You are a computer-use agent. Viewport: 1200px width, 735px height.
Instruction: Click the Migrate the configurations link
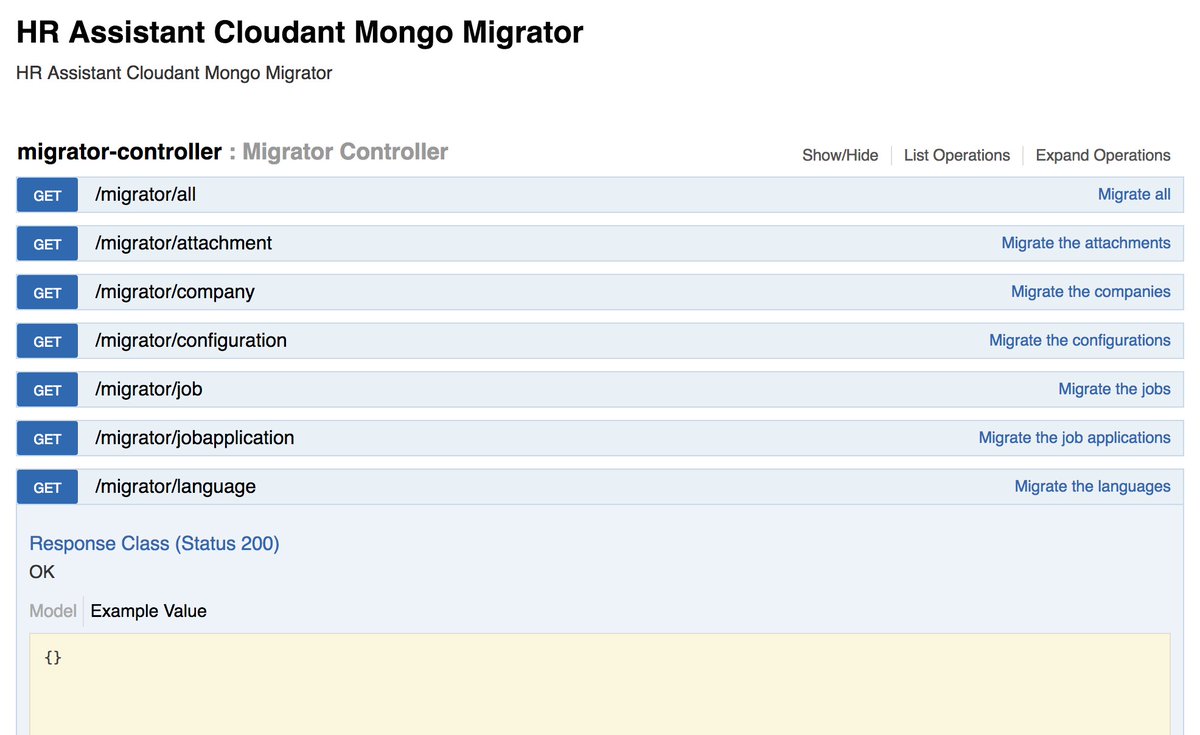(x=1079, y=341)
